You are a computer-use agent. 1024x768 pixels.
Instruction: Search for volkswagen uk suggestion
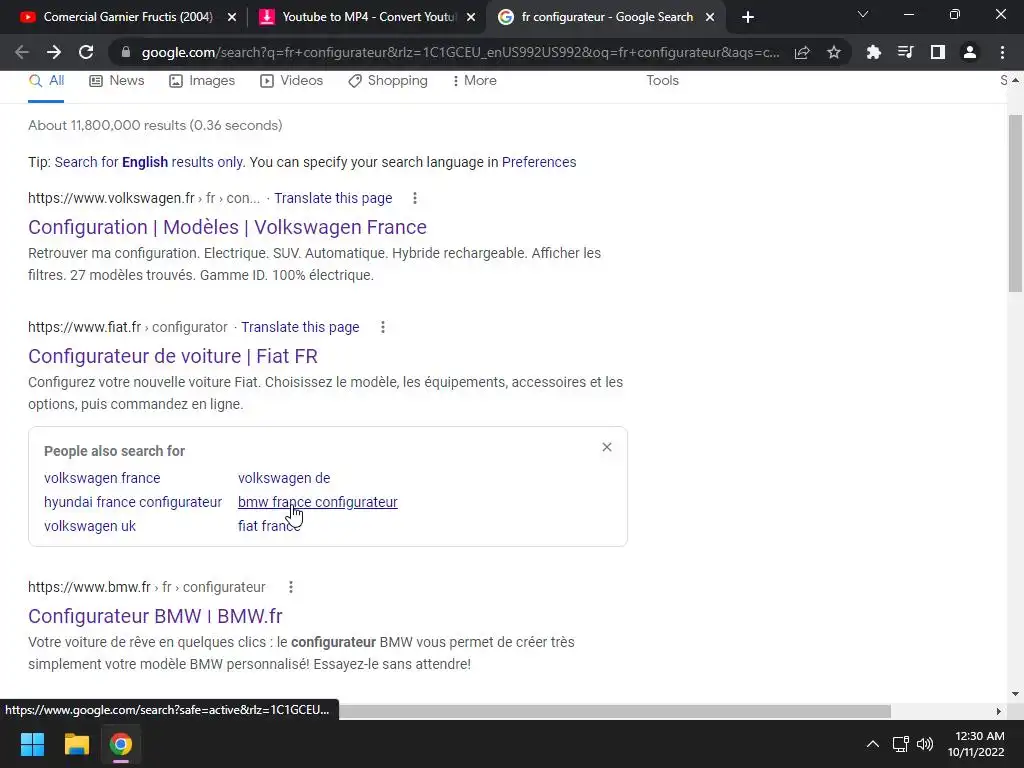(x=90, y=526)
